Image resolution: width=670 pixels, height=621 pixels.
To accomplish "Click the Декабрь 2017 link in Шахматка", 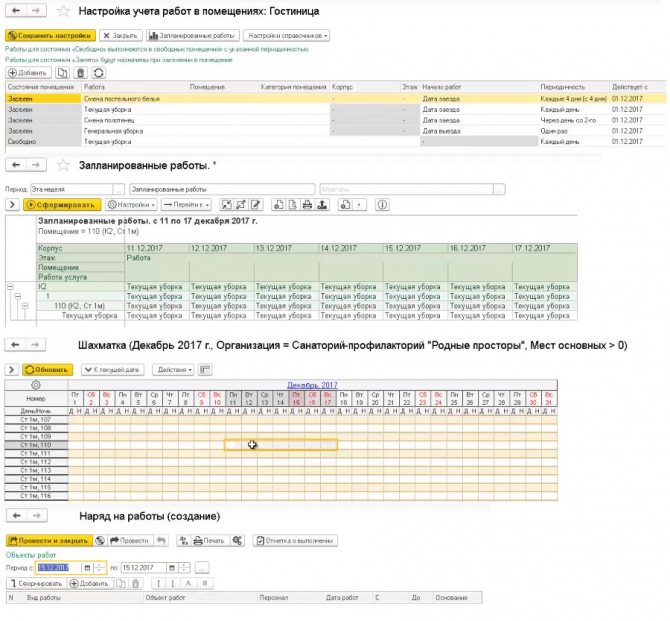I will point(312,385).
